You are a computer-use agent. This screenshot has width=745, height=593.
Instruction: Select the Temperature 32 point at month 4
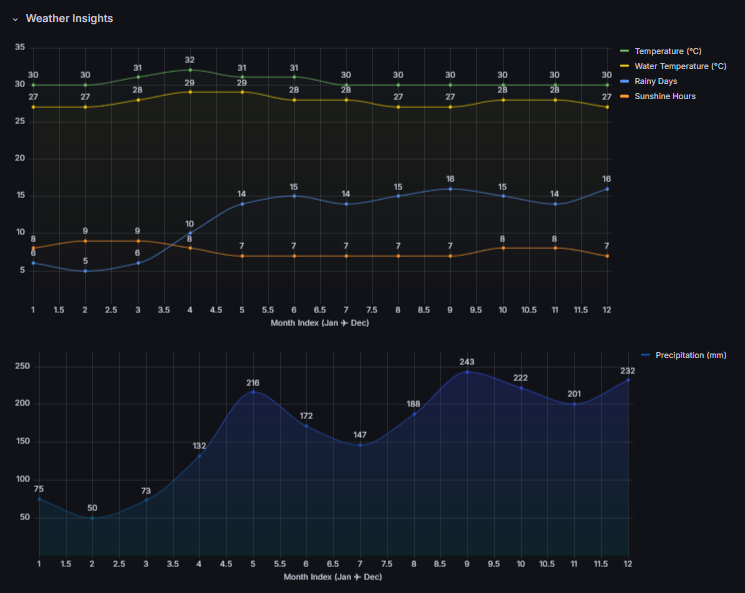click(190, 70)
